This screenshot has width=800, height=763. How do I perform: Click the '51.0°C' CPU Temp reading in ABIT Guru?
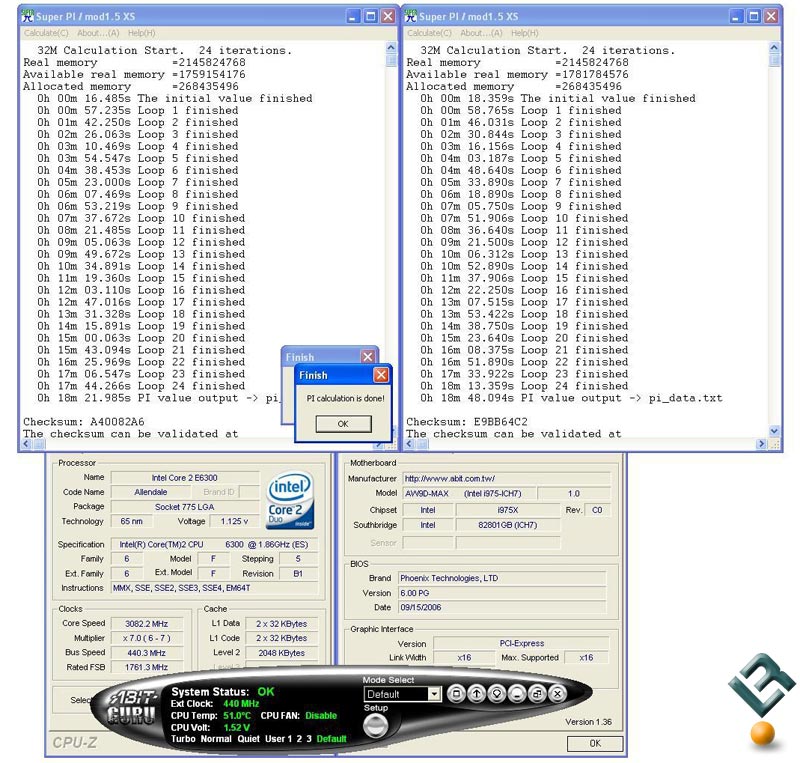[x=237, y=716]
